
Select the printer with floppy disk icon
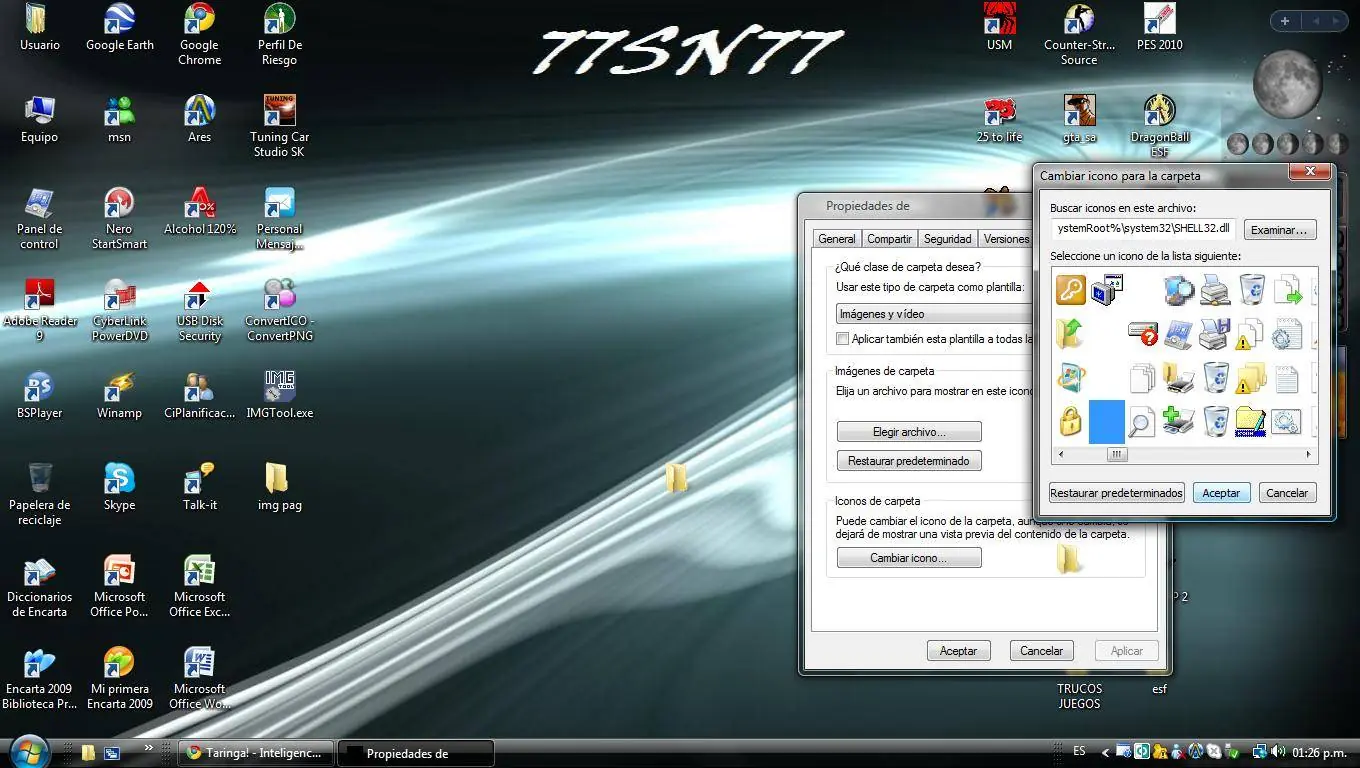tap(1215, 334)
